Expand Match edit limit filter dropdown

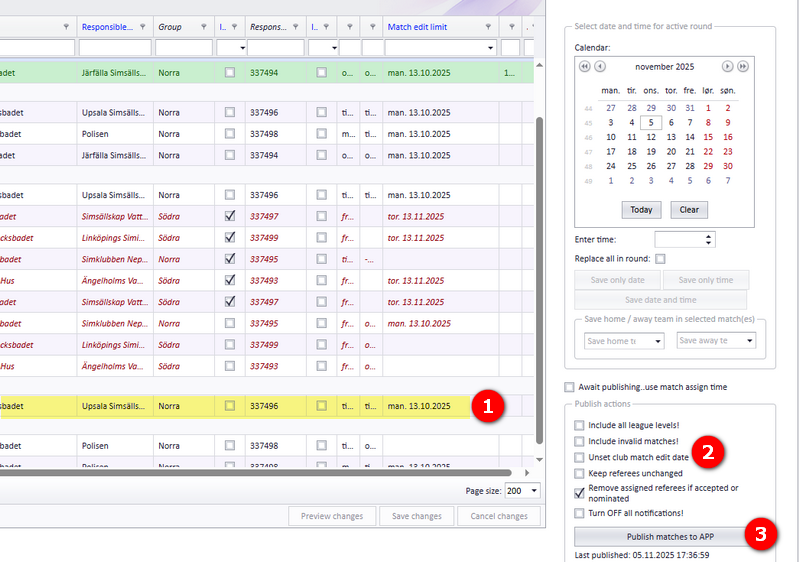pos(490,48)
